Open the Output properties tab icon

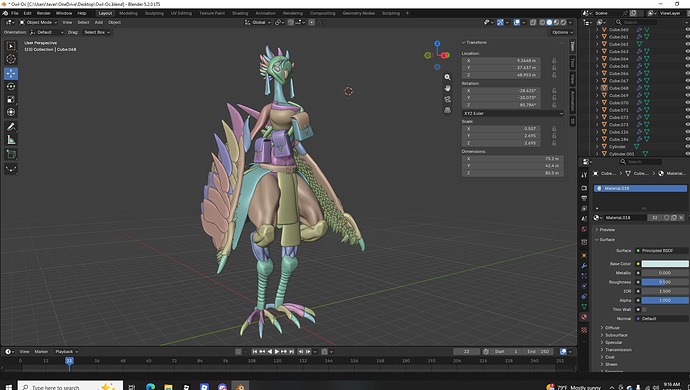[x=584, y=198]
